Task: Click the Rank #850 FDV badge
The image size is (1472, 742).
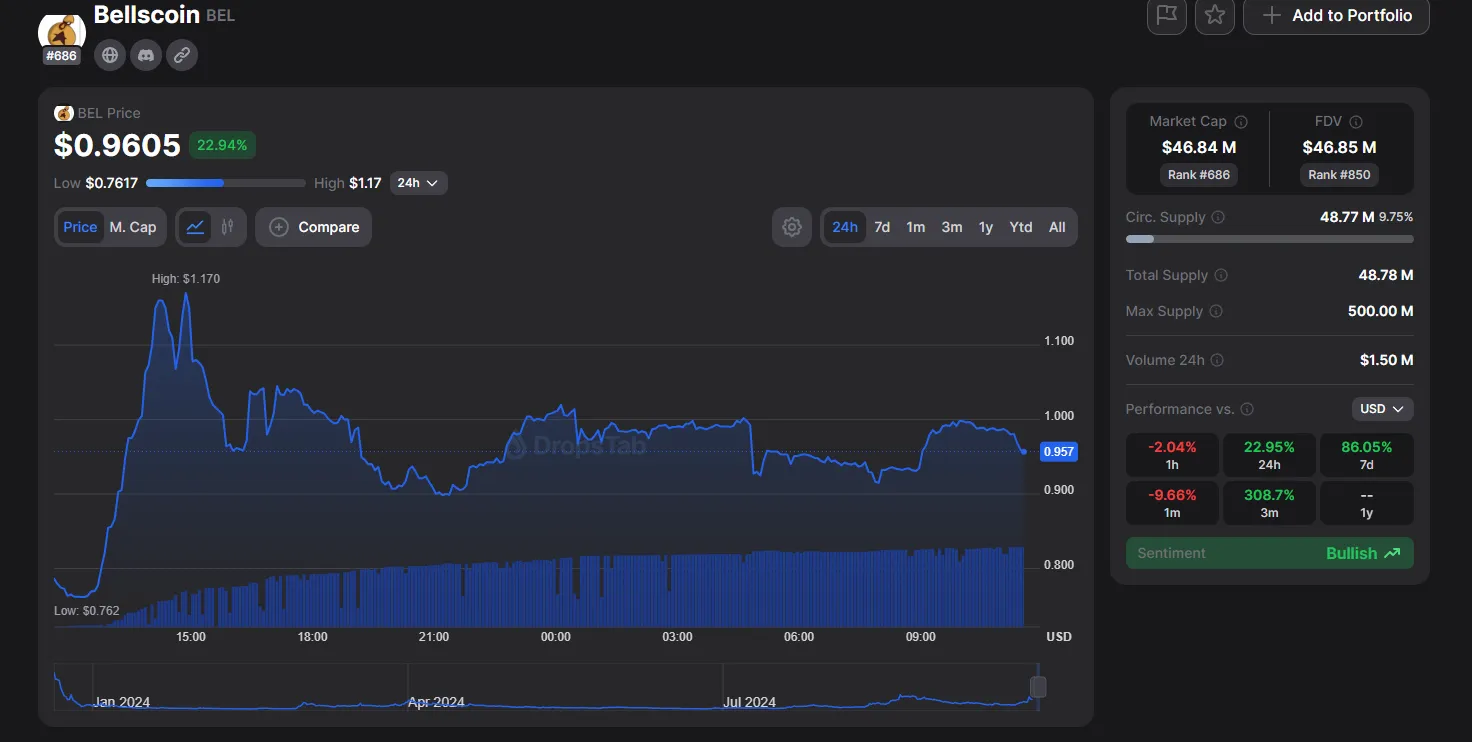Action: point(1340,174)
